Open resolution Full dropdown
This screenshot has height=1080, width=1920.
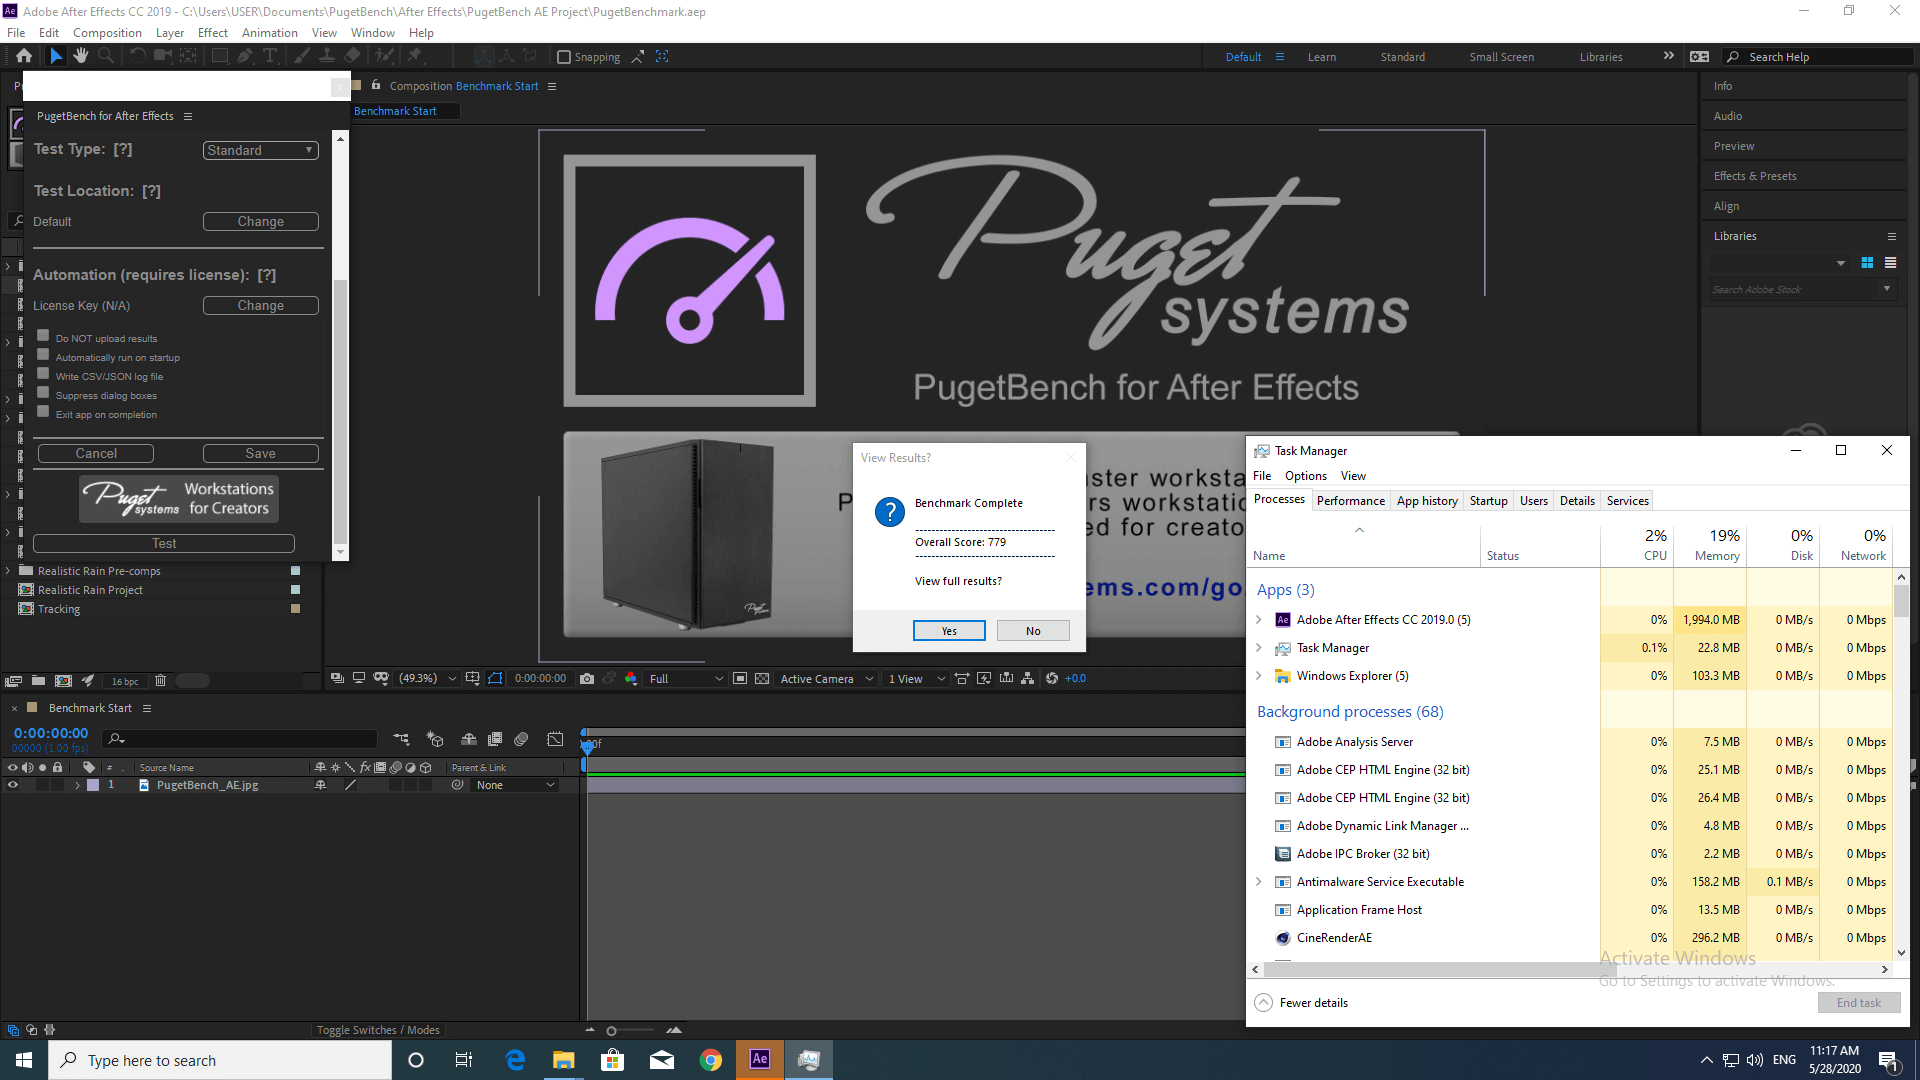tap(685, 679)
